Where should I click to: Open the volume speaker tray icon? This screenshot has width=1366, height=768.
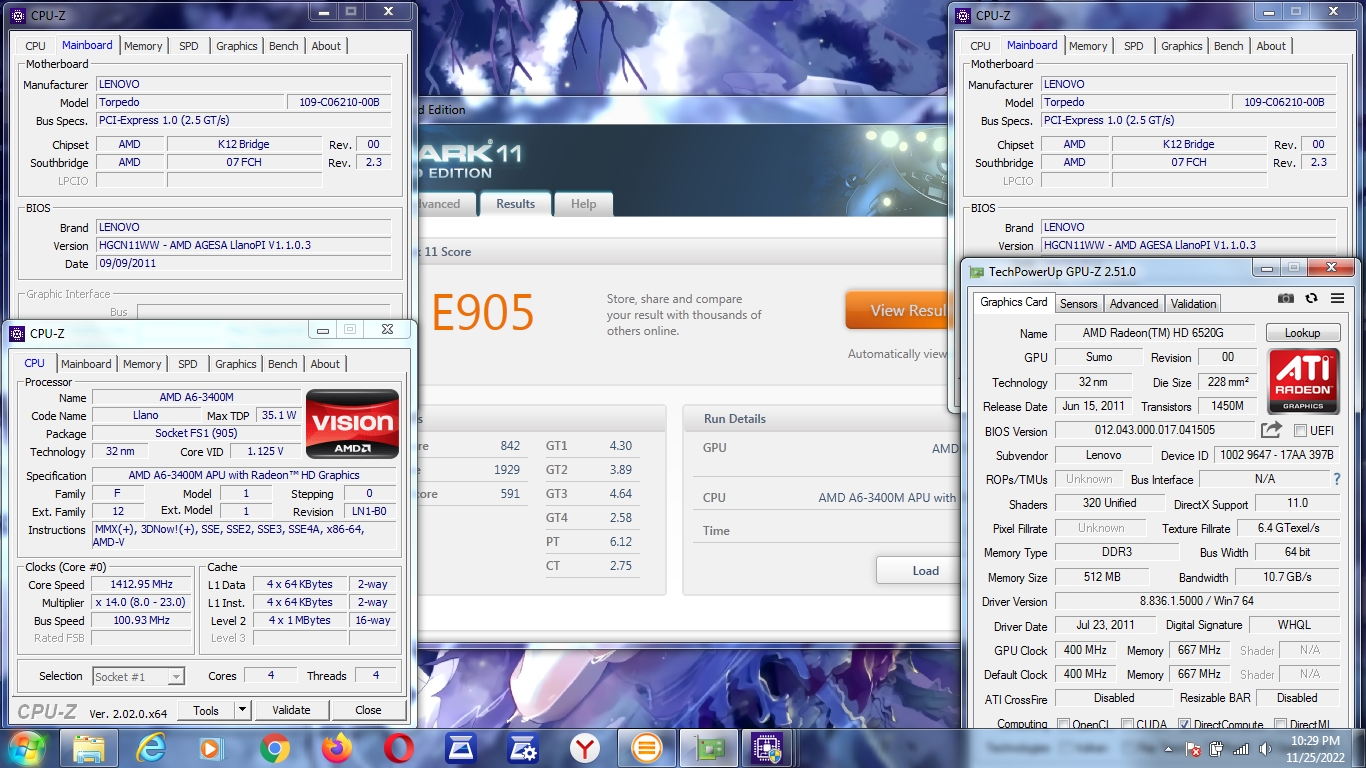click(x=1263, y=749)
